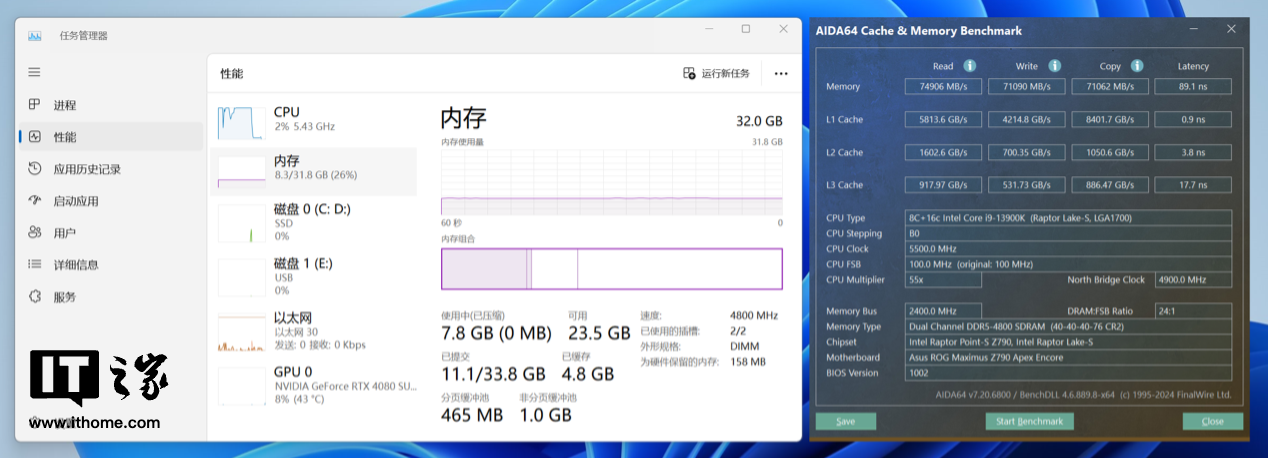Open the three-dot more options menu

tap(781, 73)
